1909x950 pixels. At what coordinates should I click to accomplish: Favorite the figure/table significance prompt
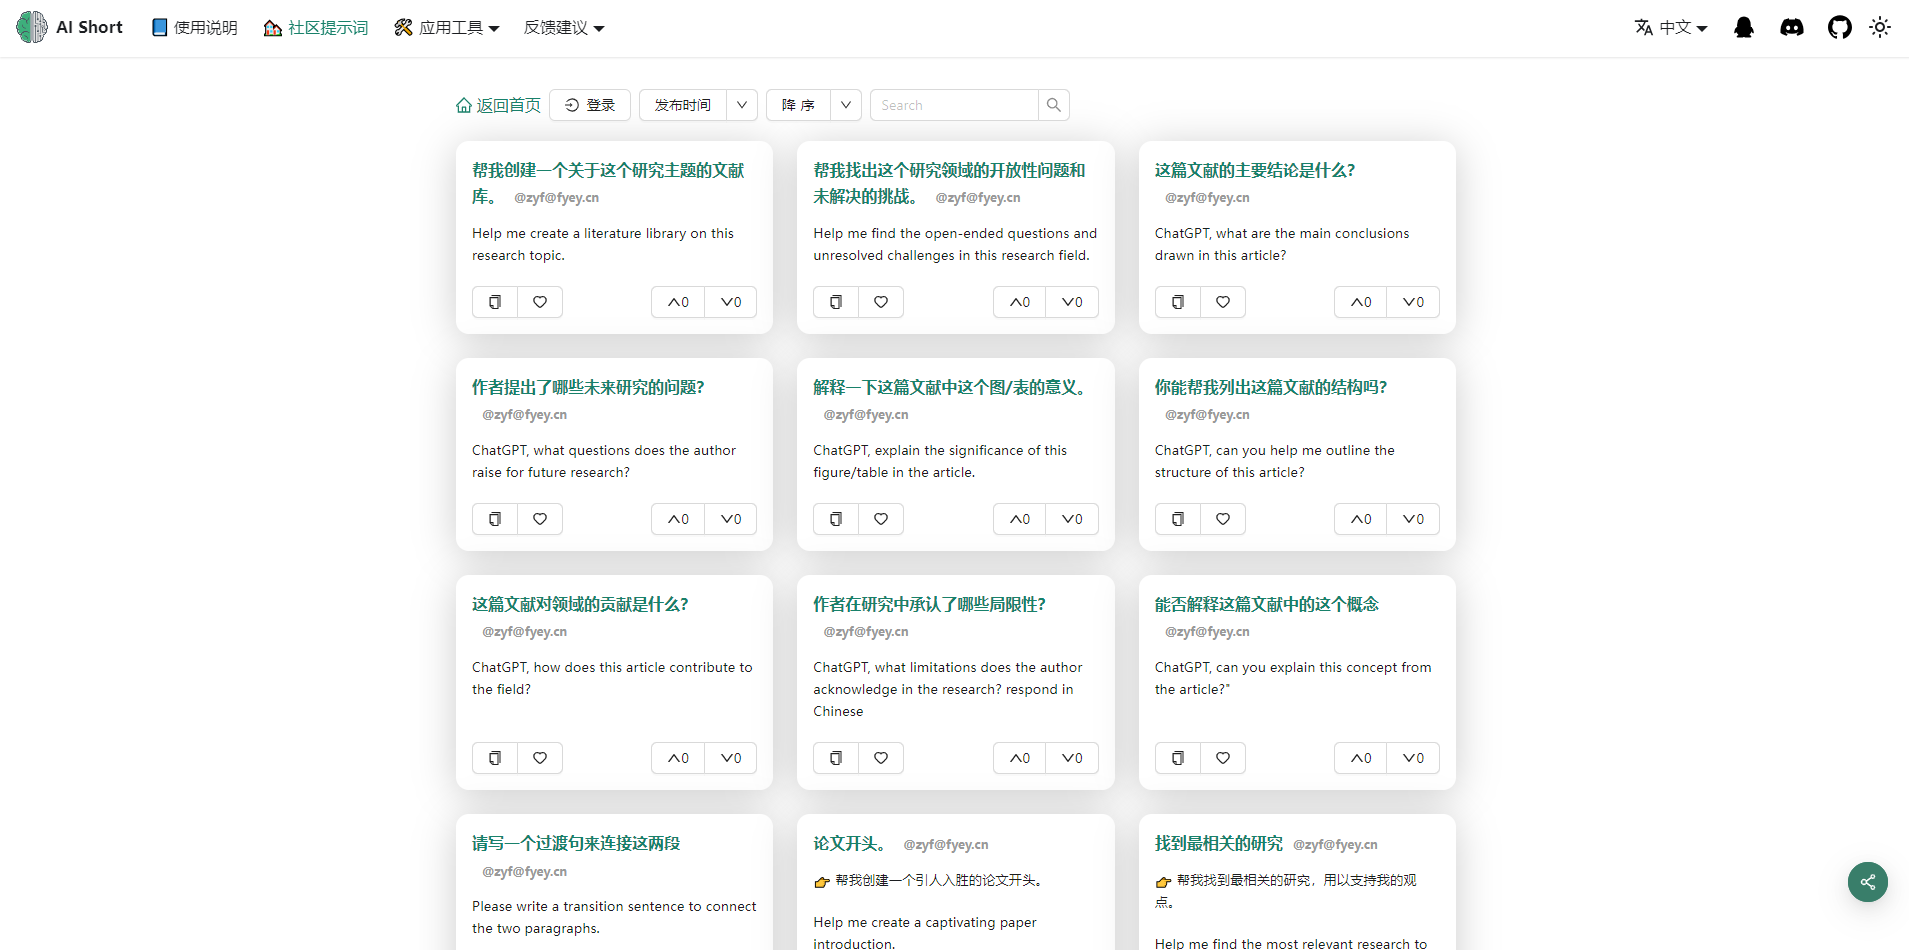click(881, 519)
